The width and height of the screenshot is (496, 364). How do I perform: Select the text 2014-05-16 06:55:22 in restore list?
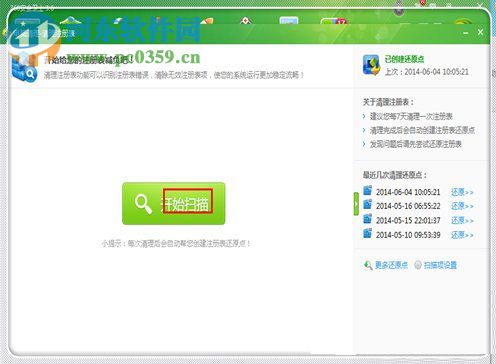point(408,206)
